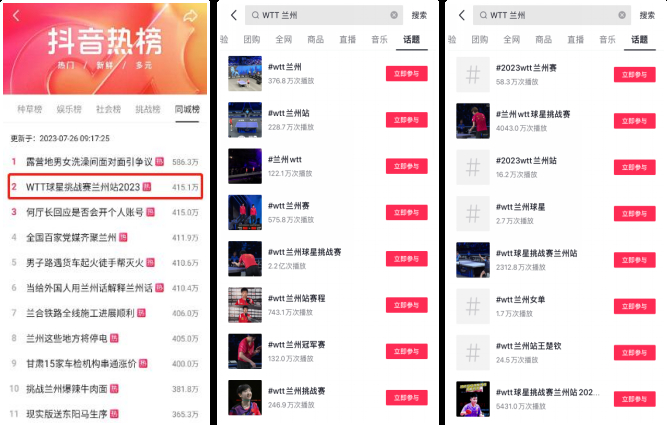This screenshot has width=667, height=425.
Task: Open the ranked item WTT球星挑战赛兰州站2023
Action: pyautogui.click(x=105, y=187)
